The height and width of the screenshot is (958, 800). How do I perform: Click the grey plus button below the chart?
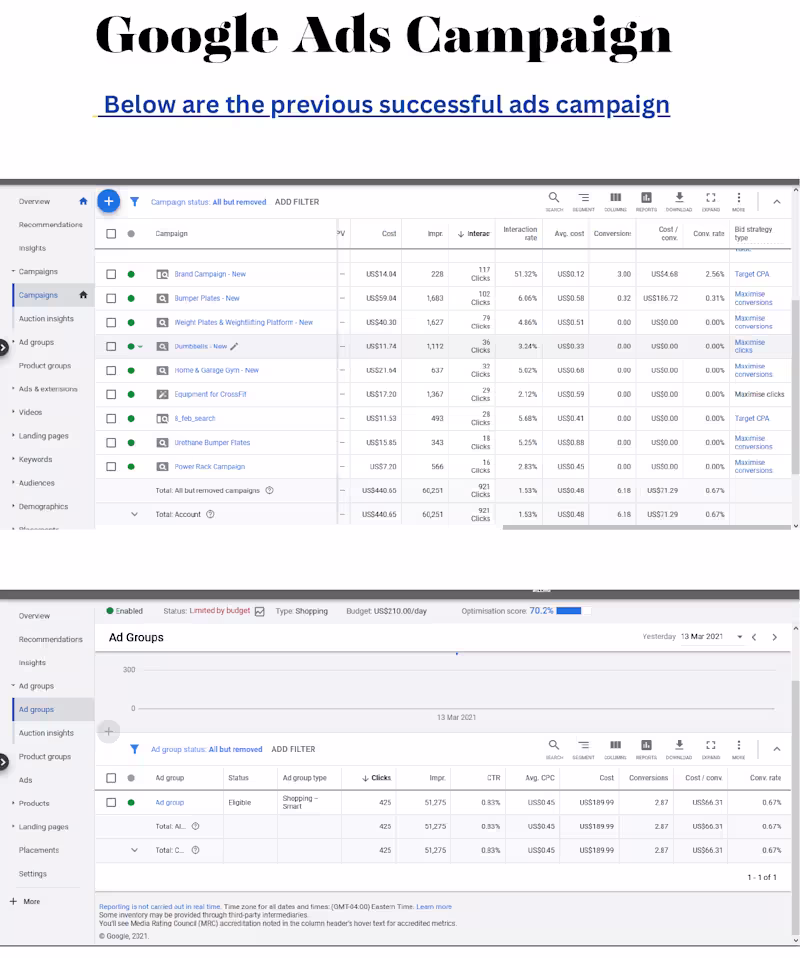[108, 731]
